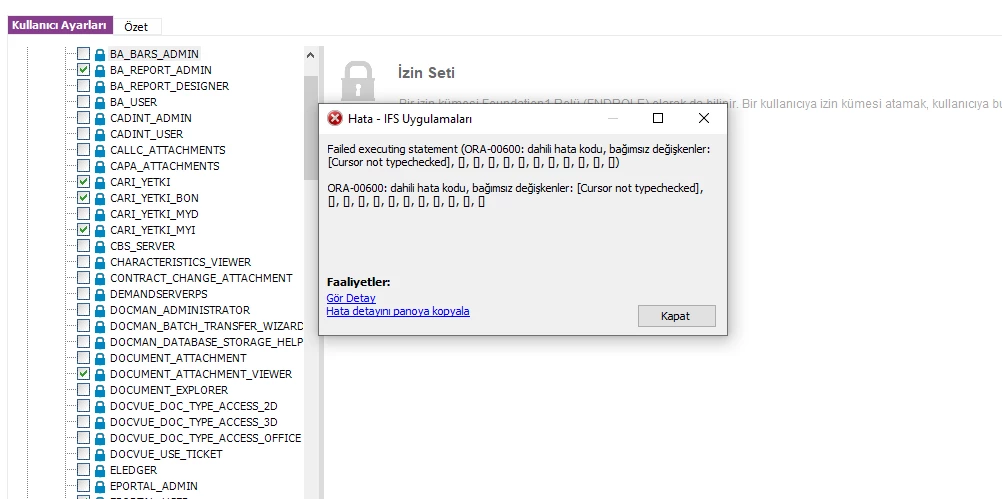This screenshot has width=1002, height=499.
Task: Enable the CARI_YETKI_MYD checkbox
Action: pyautogui.click(x=84, y=213)
